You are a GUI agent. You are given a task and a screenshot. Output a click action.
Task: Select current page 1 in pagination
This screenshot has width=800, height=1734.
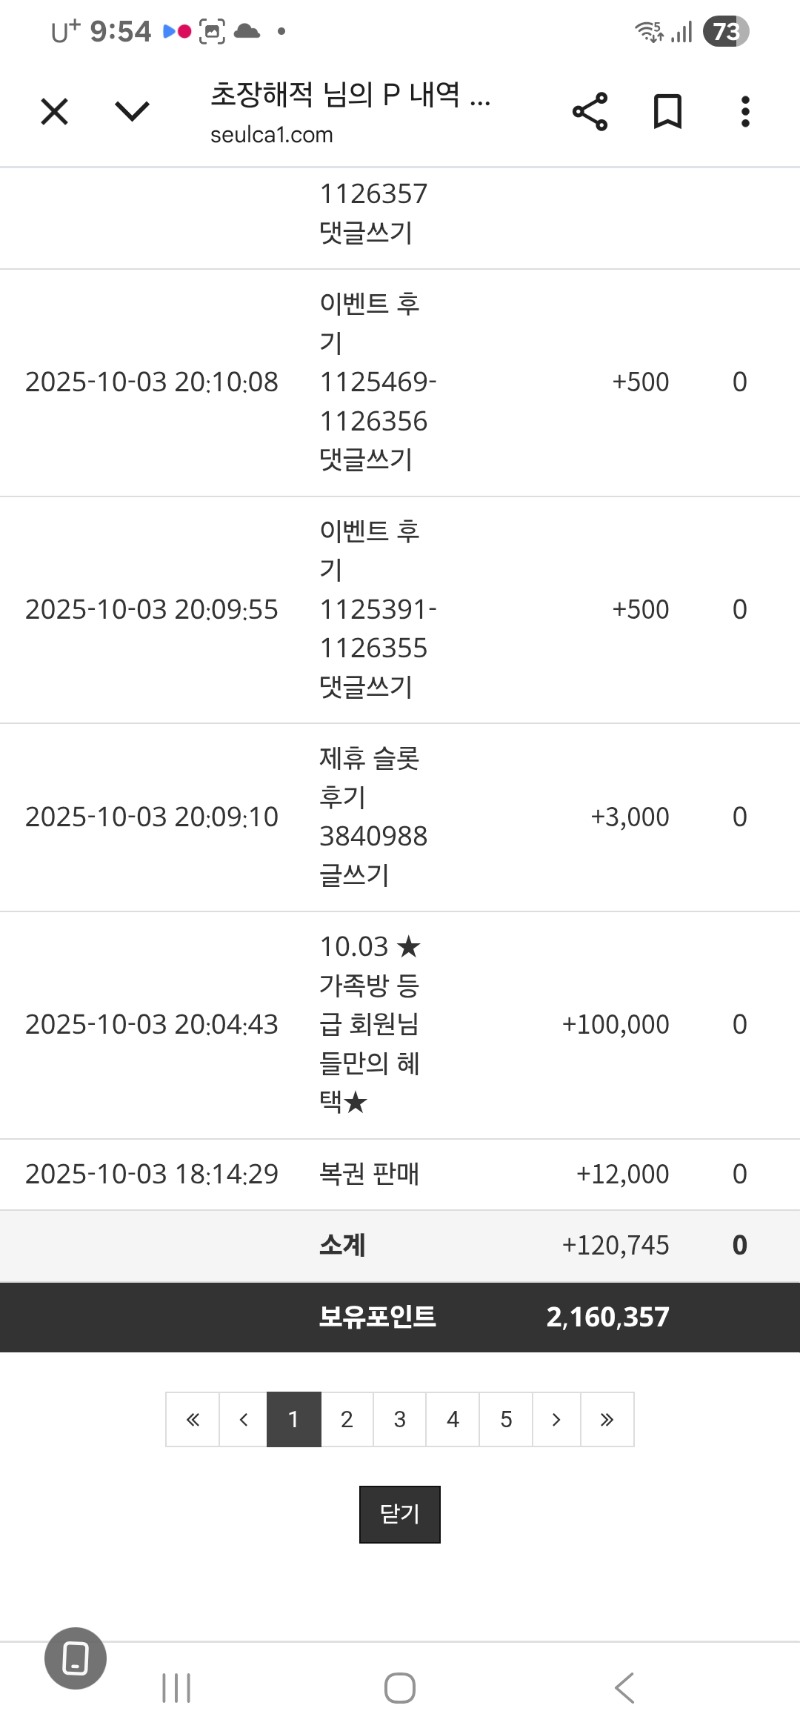294,1419
